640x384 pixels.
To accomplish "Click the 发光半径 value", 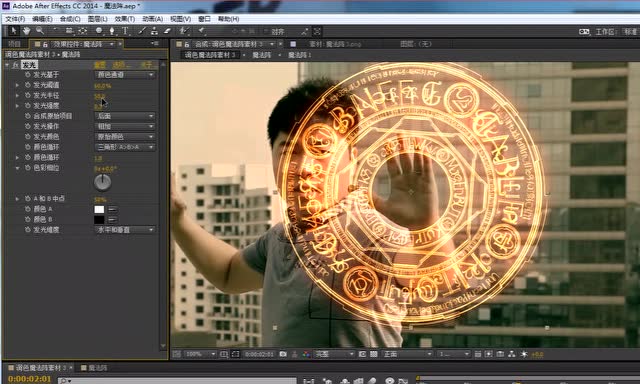I will coord(100,96).
